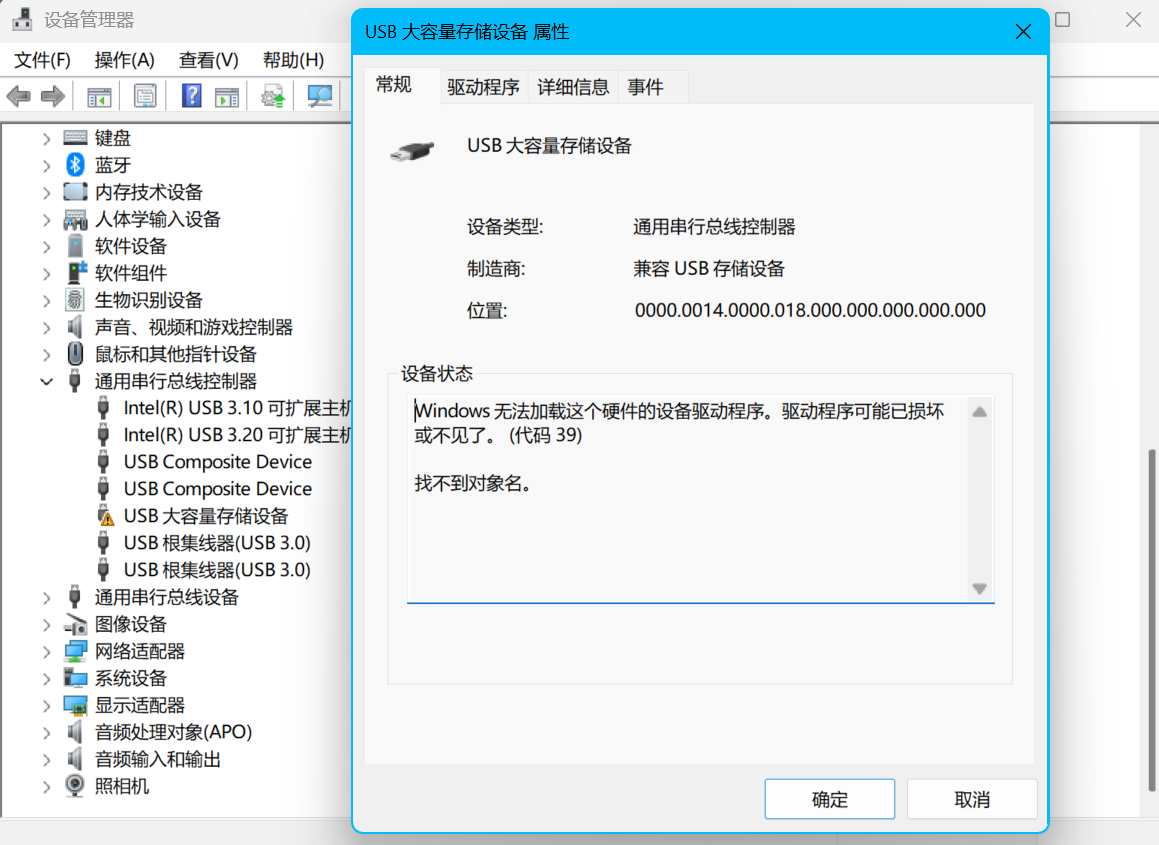
Task: Click the warning icon on USB 大容量存储设备
Action: click(x=105, y=516)
